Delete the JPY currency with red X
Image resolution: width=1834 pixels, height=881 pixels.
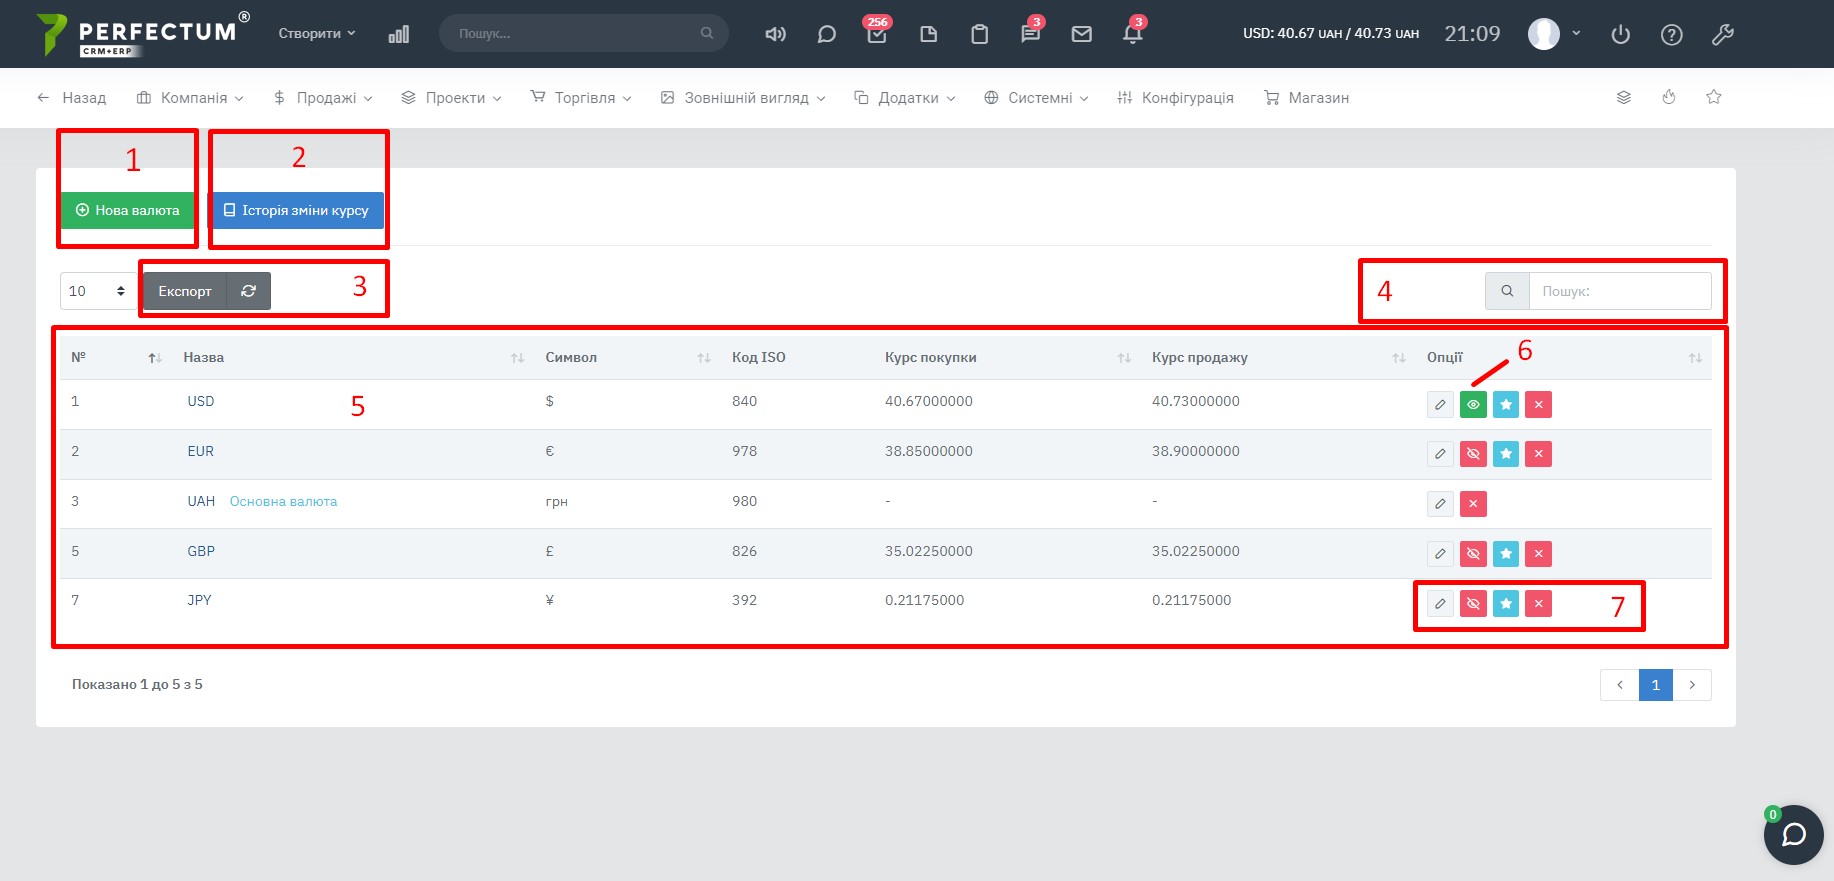[x=1538, y=604]
